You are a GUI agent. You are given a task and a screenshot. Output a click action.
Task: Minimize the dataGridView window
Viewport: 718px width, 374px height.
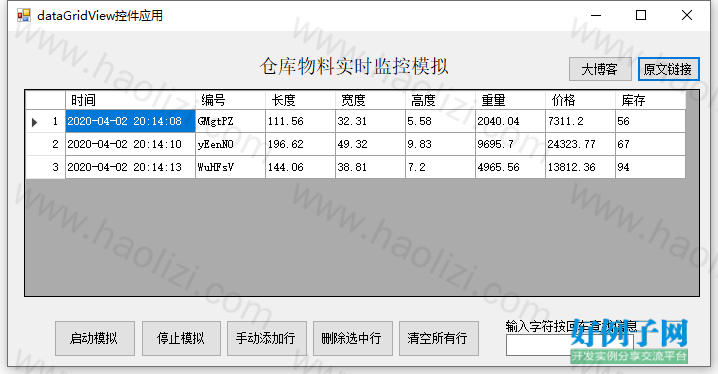tap(596, 16)
